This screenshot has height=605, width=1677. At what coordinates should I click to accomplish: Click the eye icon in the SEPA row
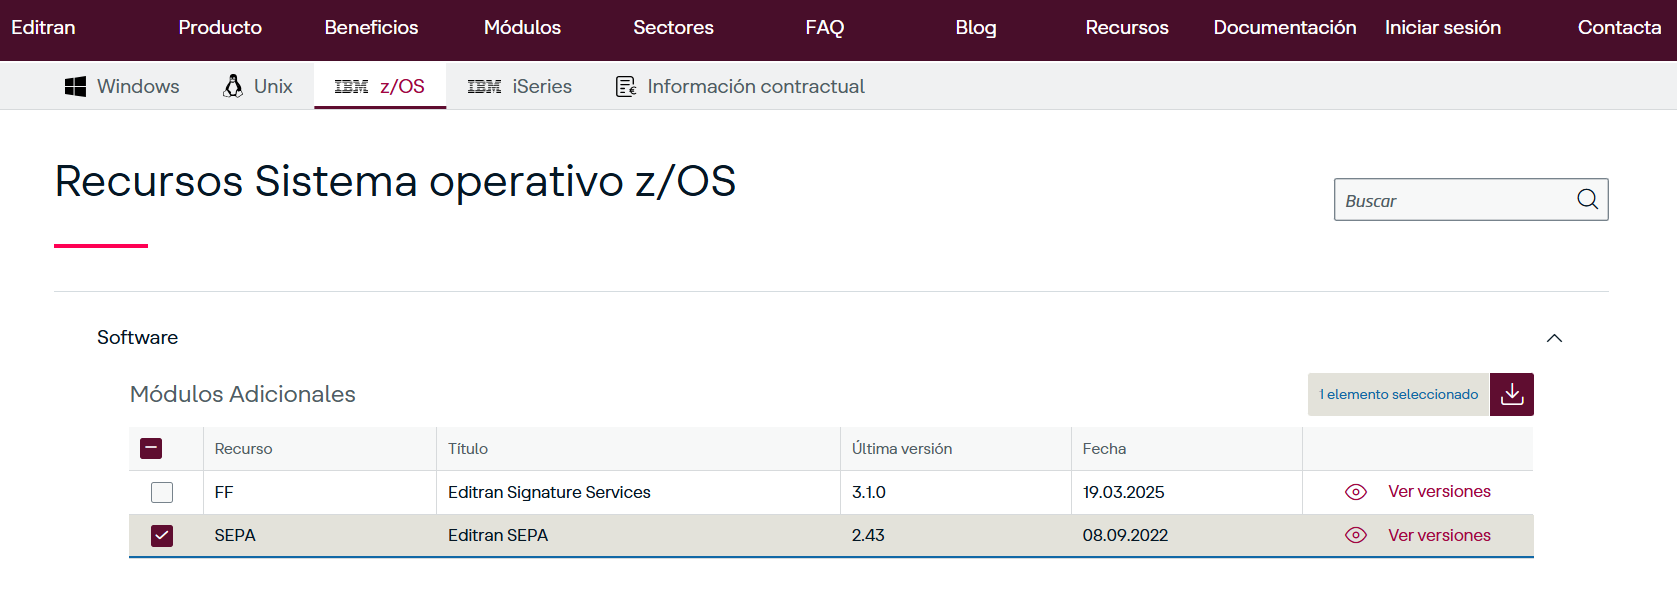click(1355, 536)
